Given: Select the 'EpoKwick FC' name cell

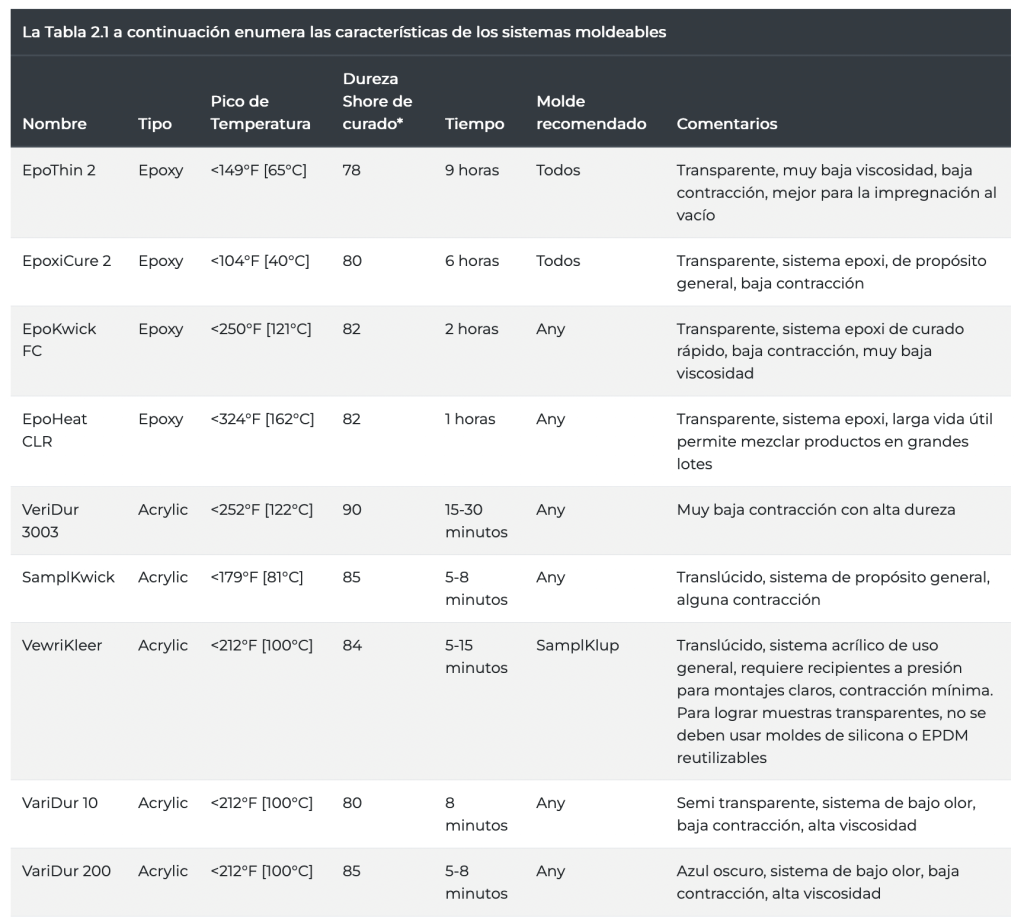Looking at the screenshot, I should 59,340.
